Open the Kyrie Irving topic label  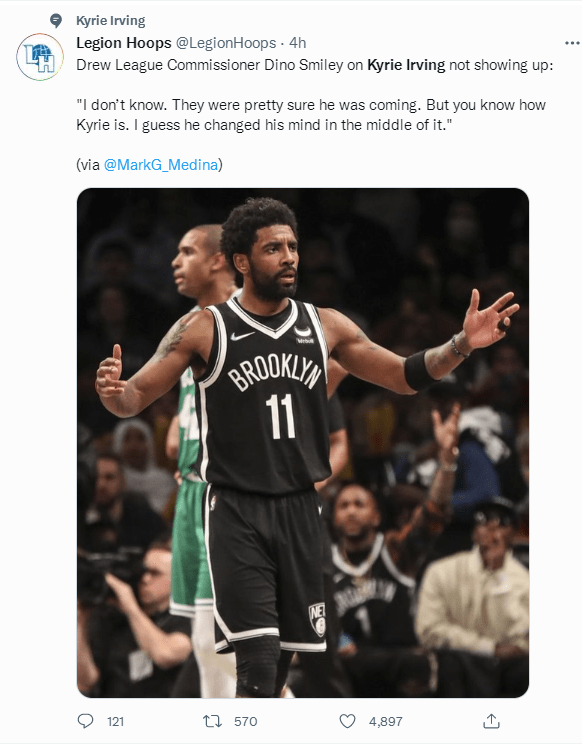110,21
